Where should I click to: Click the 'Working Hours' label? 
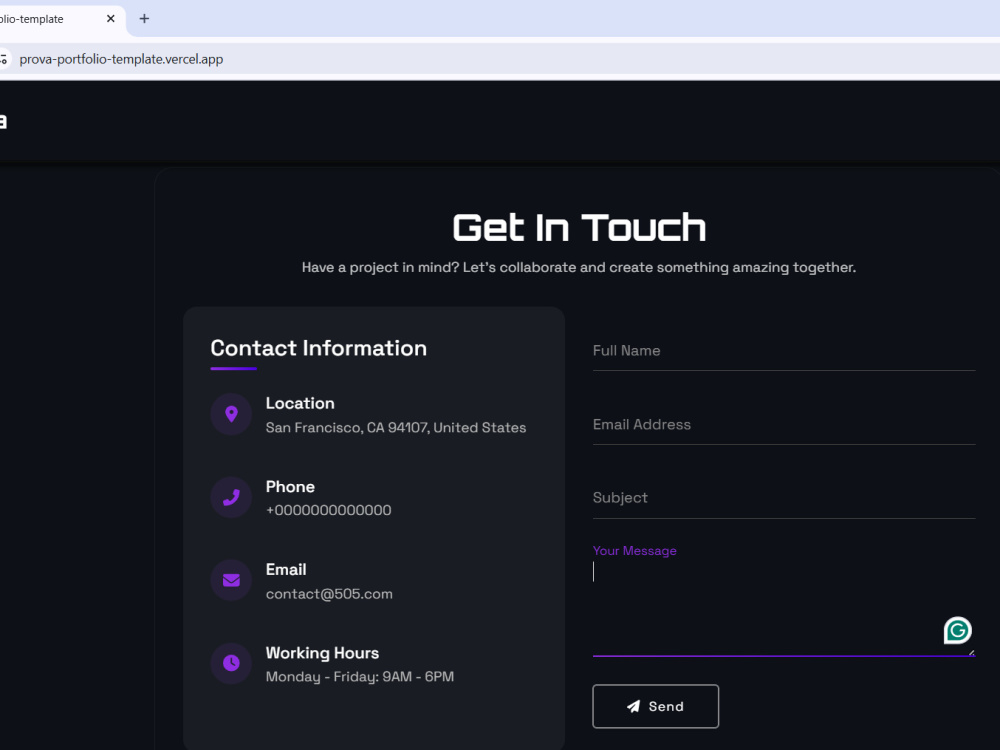pyautogui.click(x=322, y=653)
